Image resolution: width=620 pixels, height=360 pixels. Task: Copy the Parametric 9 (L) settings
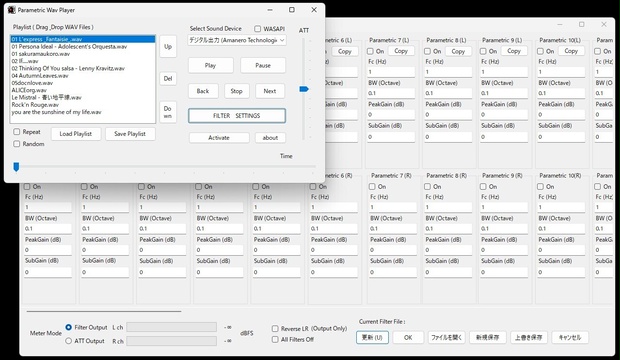coord(514,51)
